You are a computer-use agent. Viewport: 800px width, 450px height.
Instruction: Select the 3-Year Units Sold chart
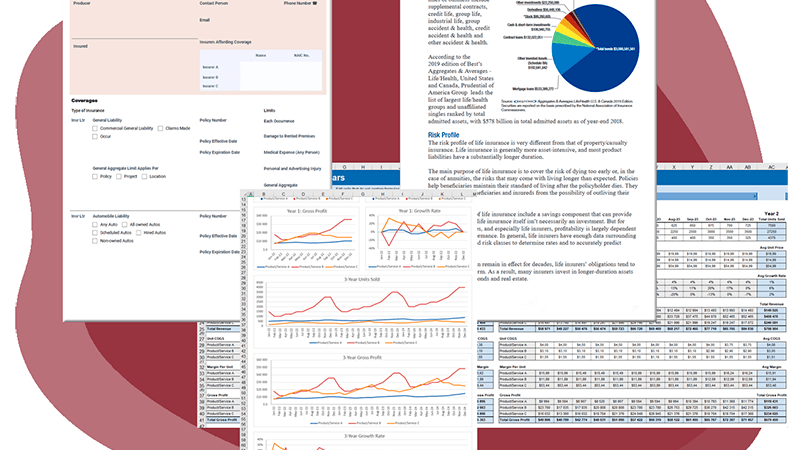point(362,311)
